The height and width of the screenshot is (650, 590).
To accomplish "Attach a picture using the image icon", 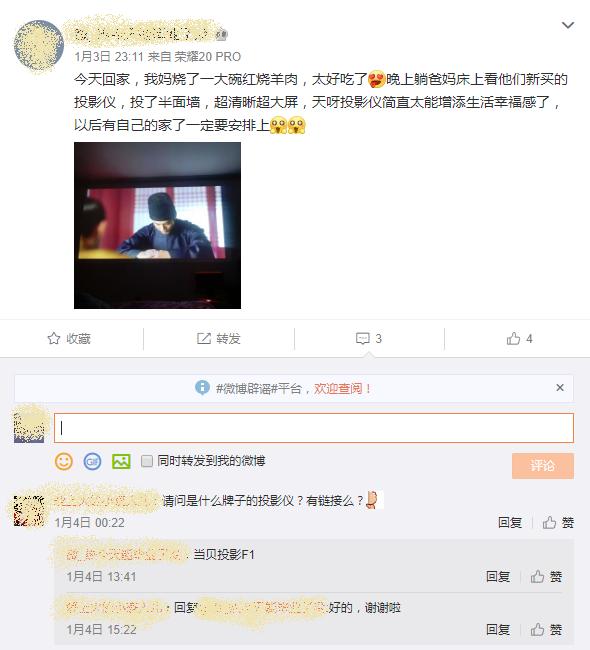I will 121,461.
